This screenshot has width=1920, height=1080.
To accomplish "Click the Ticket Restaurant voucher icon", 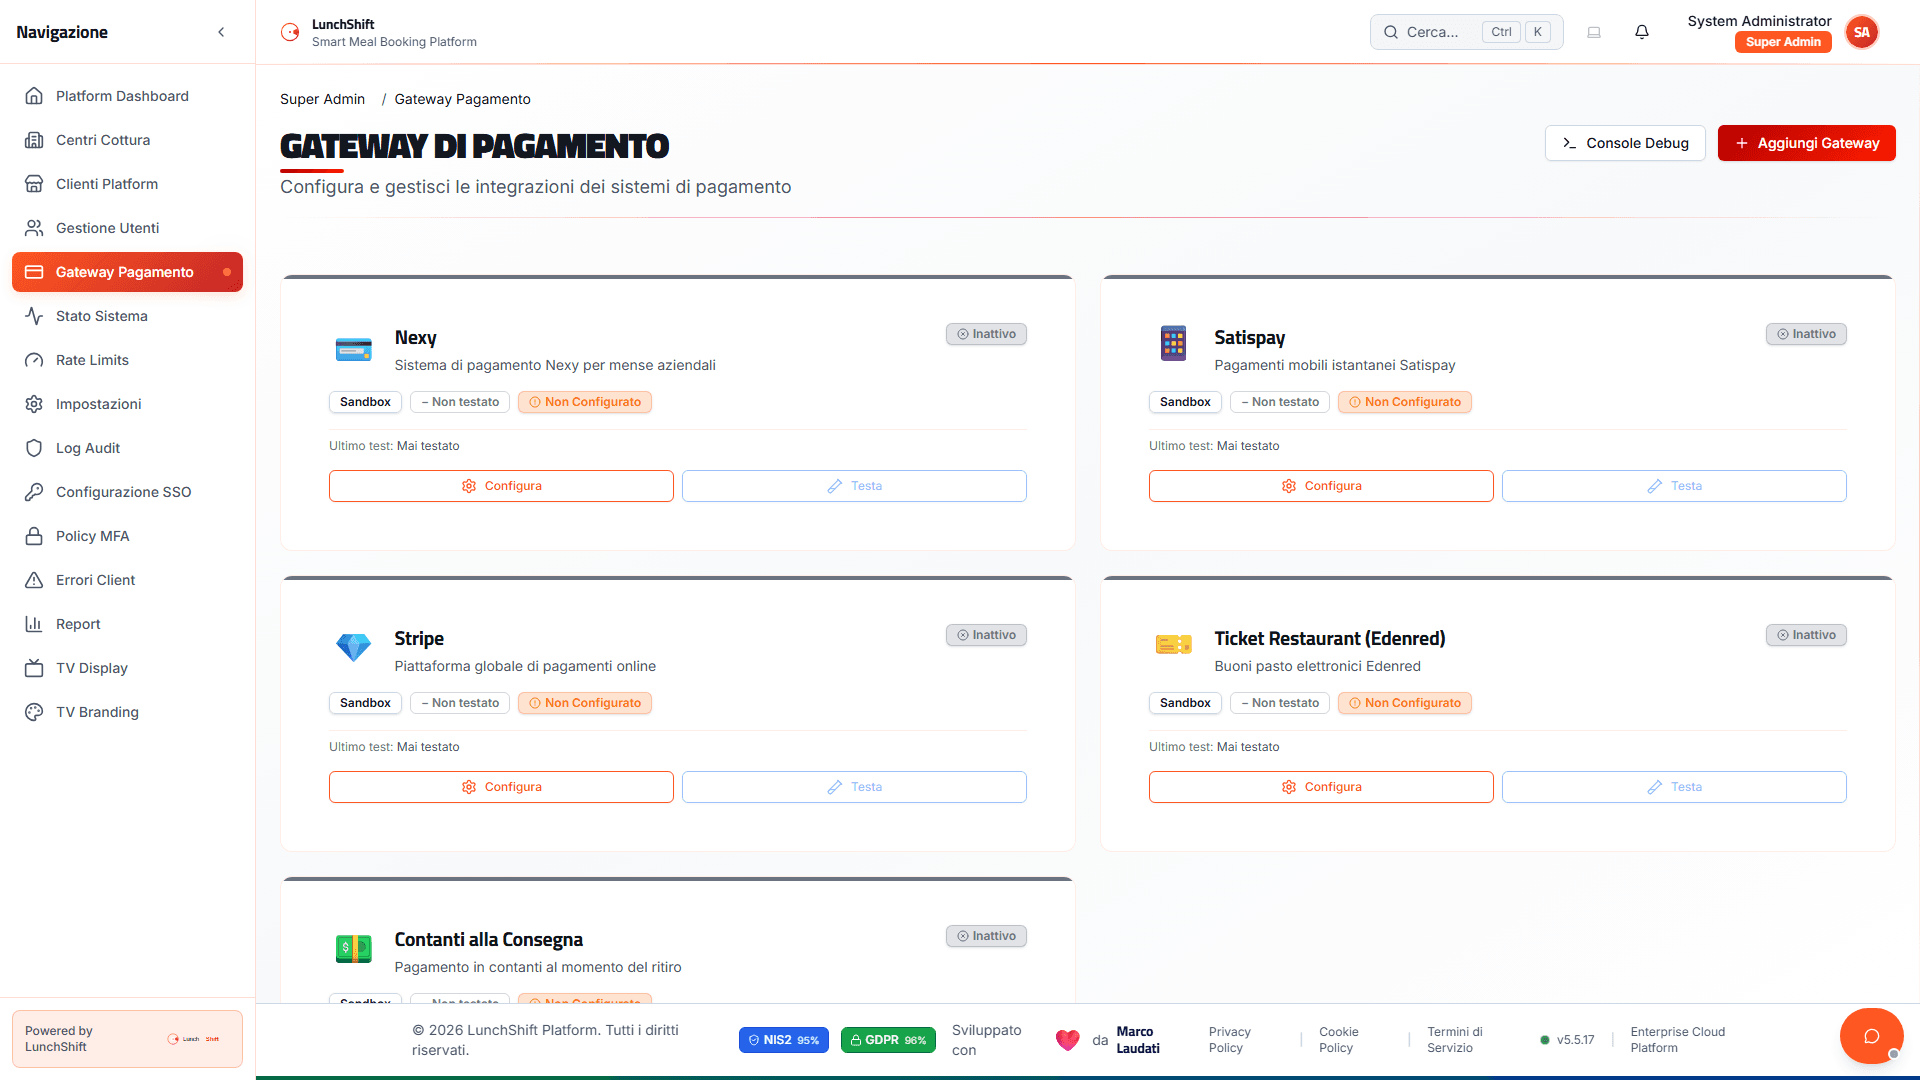I will pos(1173,645).
